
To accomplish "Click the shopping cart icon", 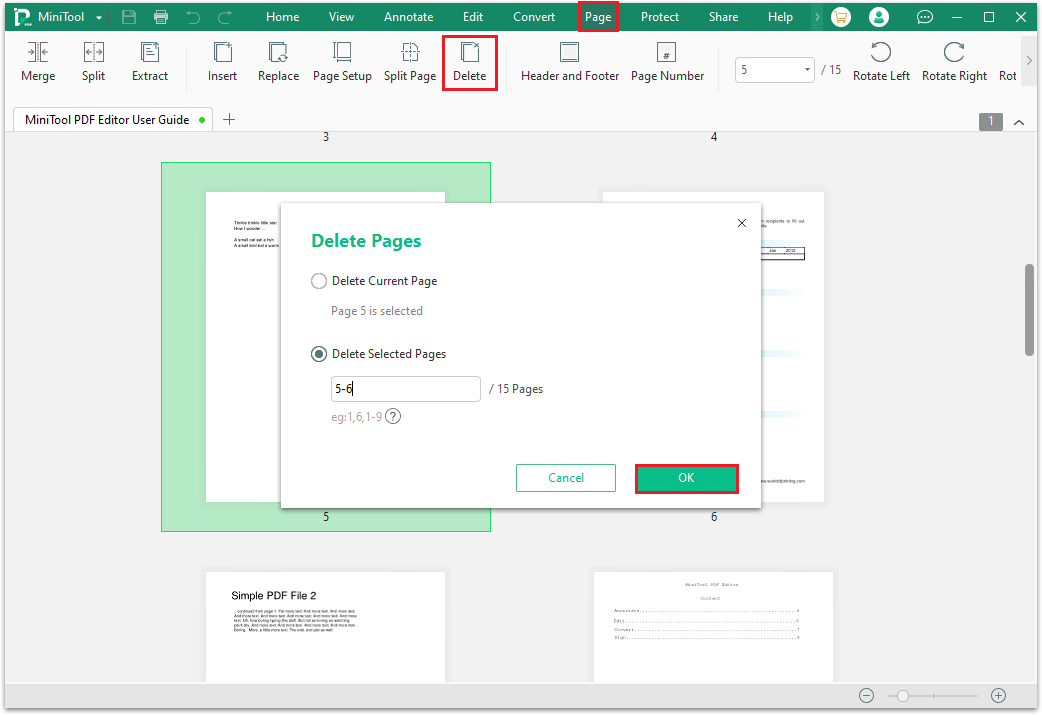I will [841, 17].
